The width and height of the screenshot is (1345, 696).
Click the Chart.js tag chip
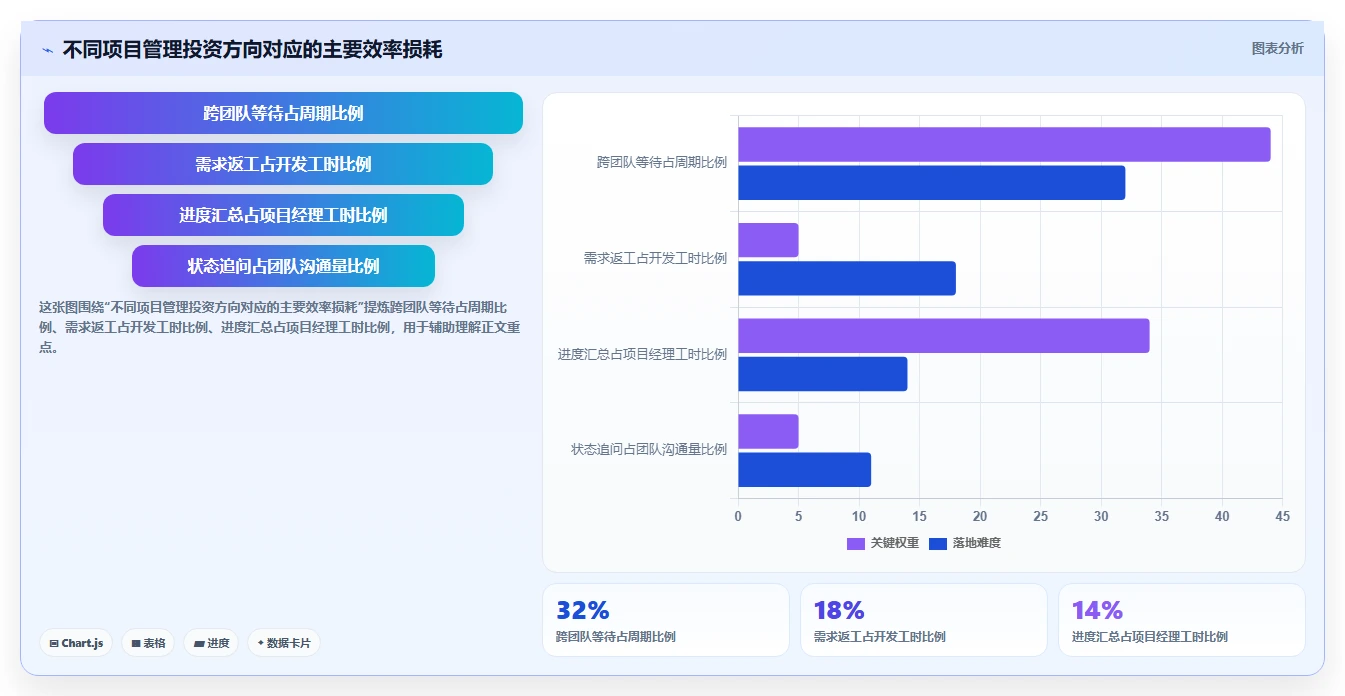tap(76, 643)
